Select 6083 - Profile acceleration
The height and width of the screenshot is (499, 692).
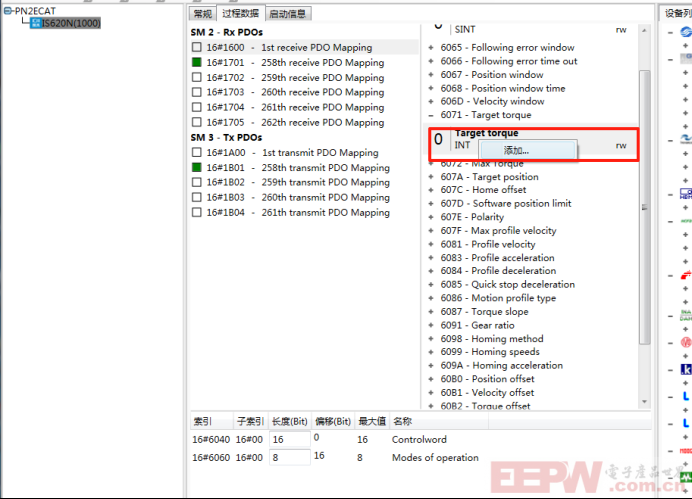(497, 258)
